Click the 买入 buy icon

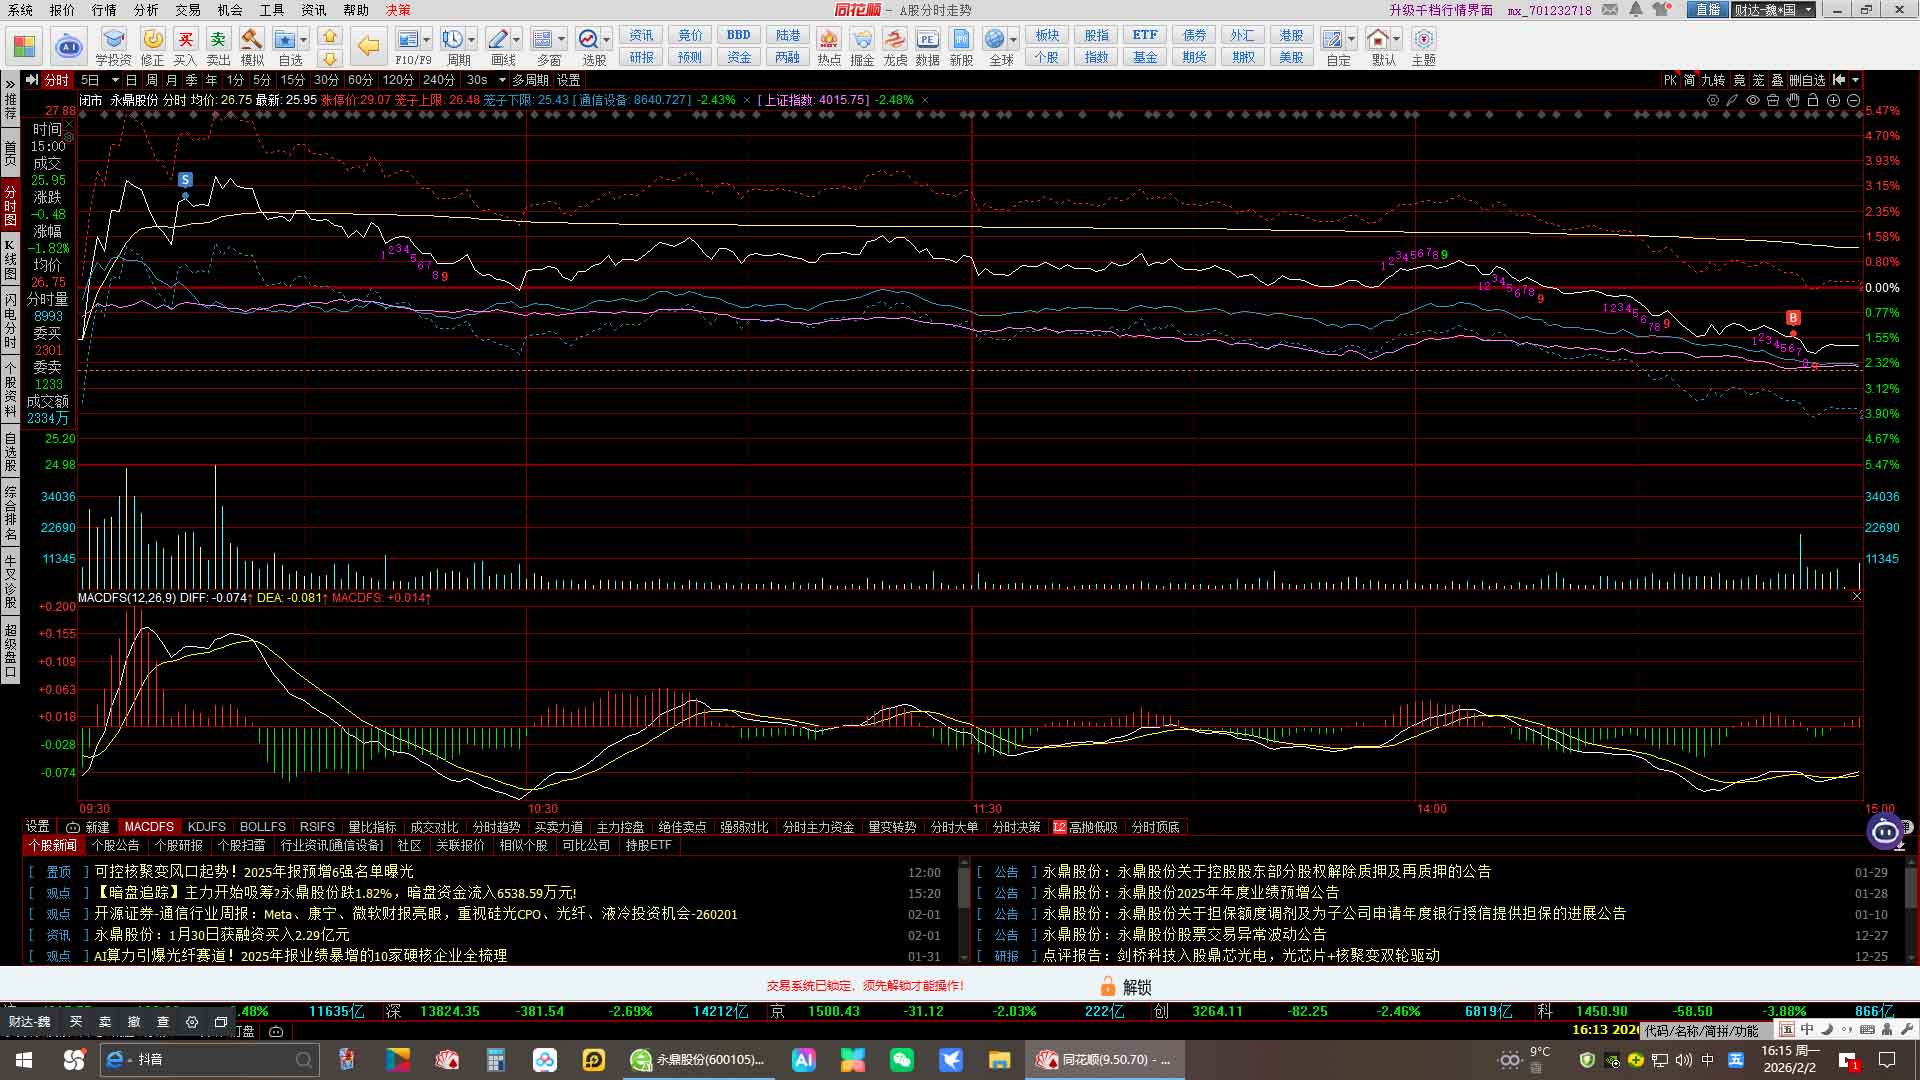point(185,40)
